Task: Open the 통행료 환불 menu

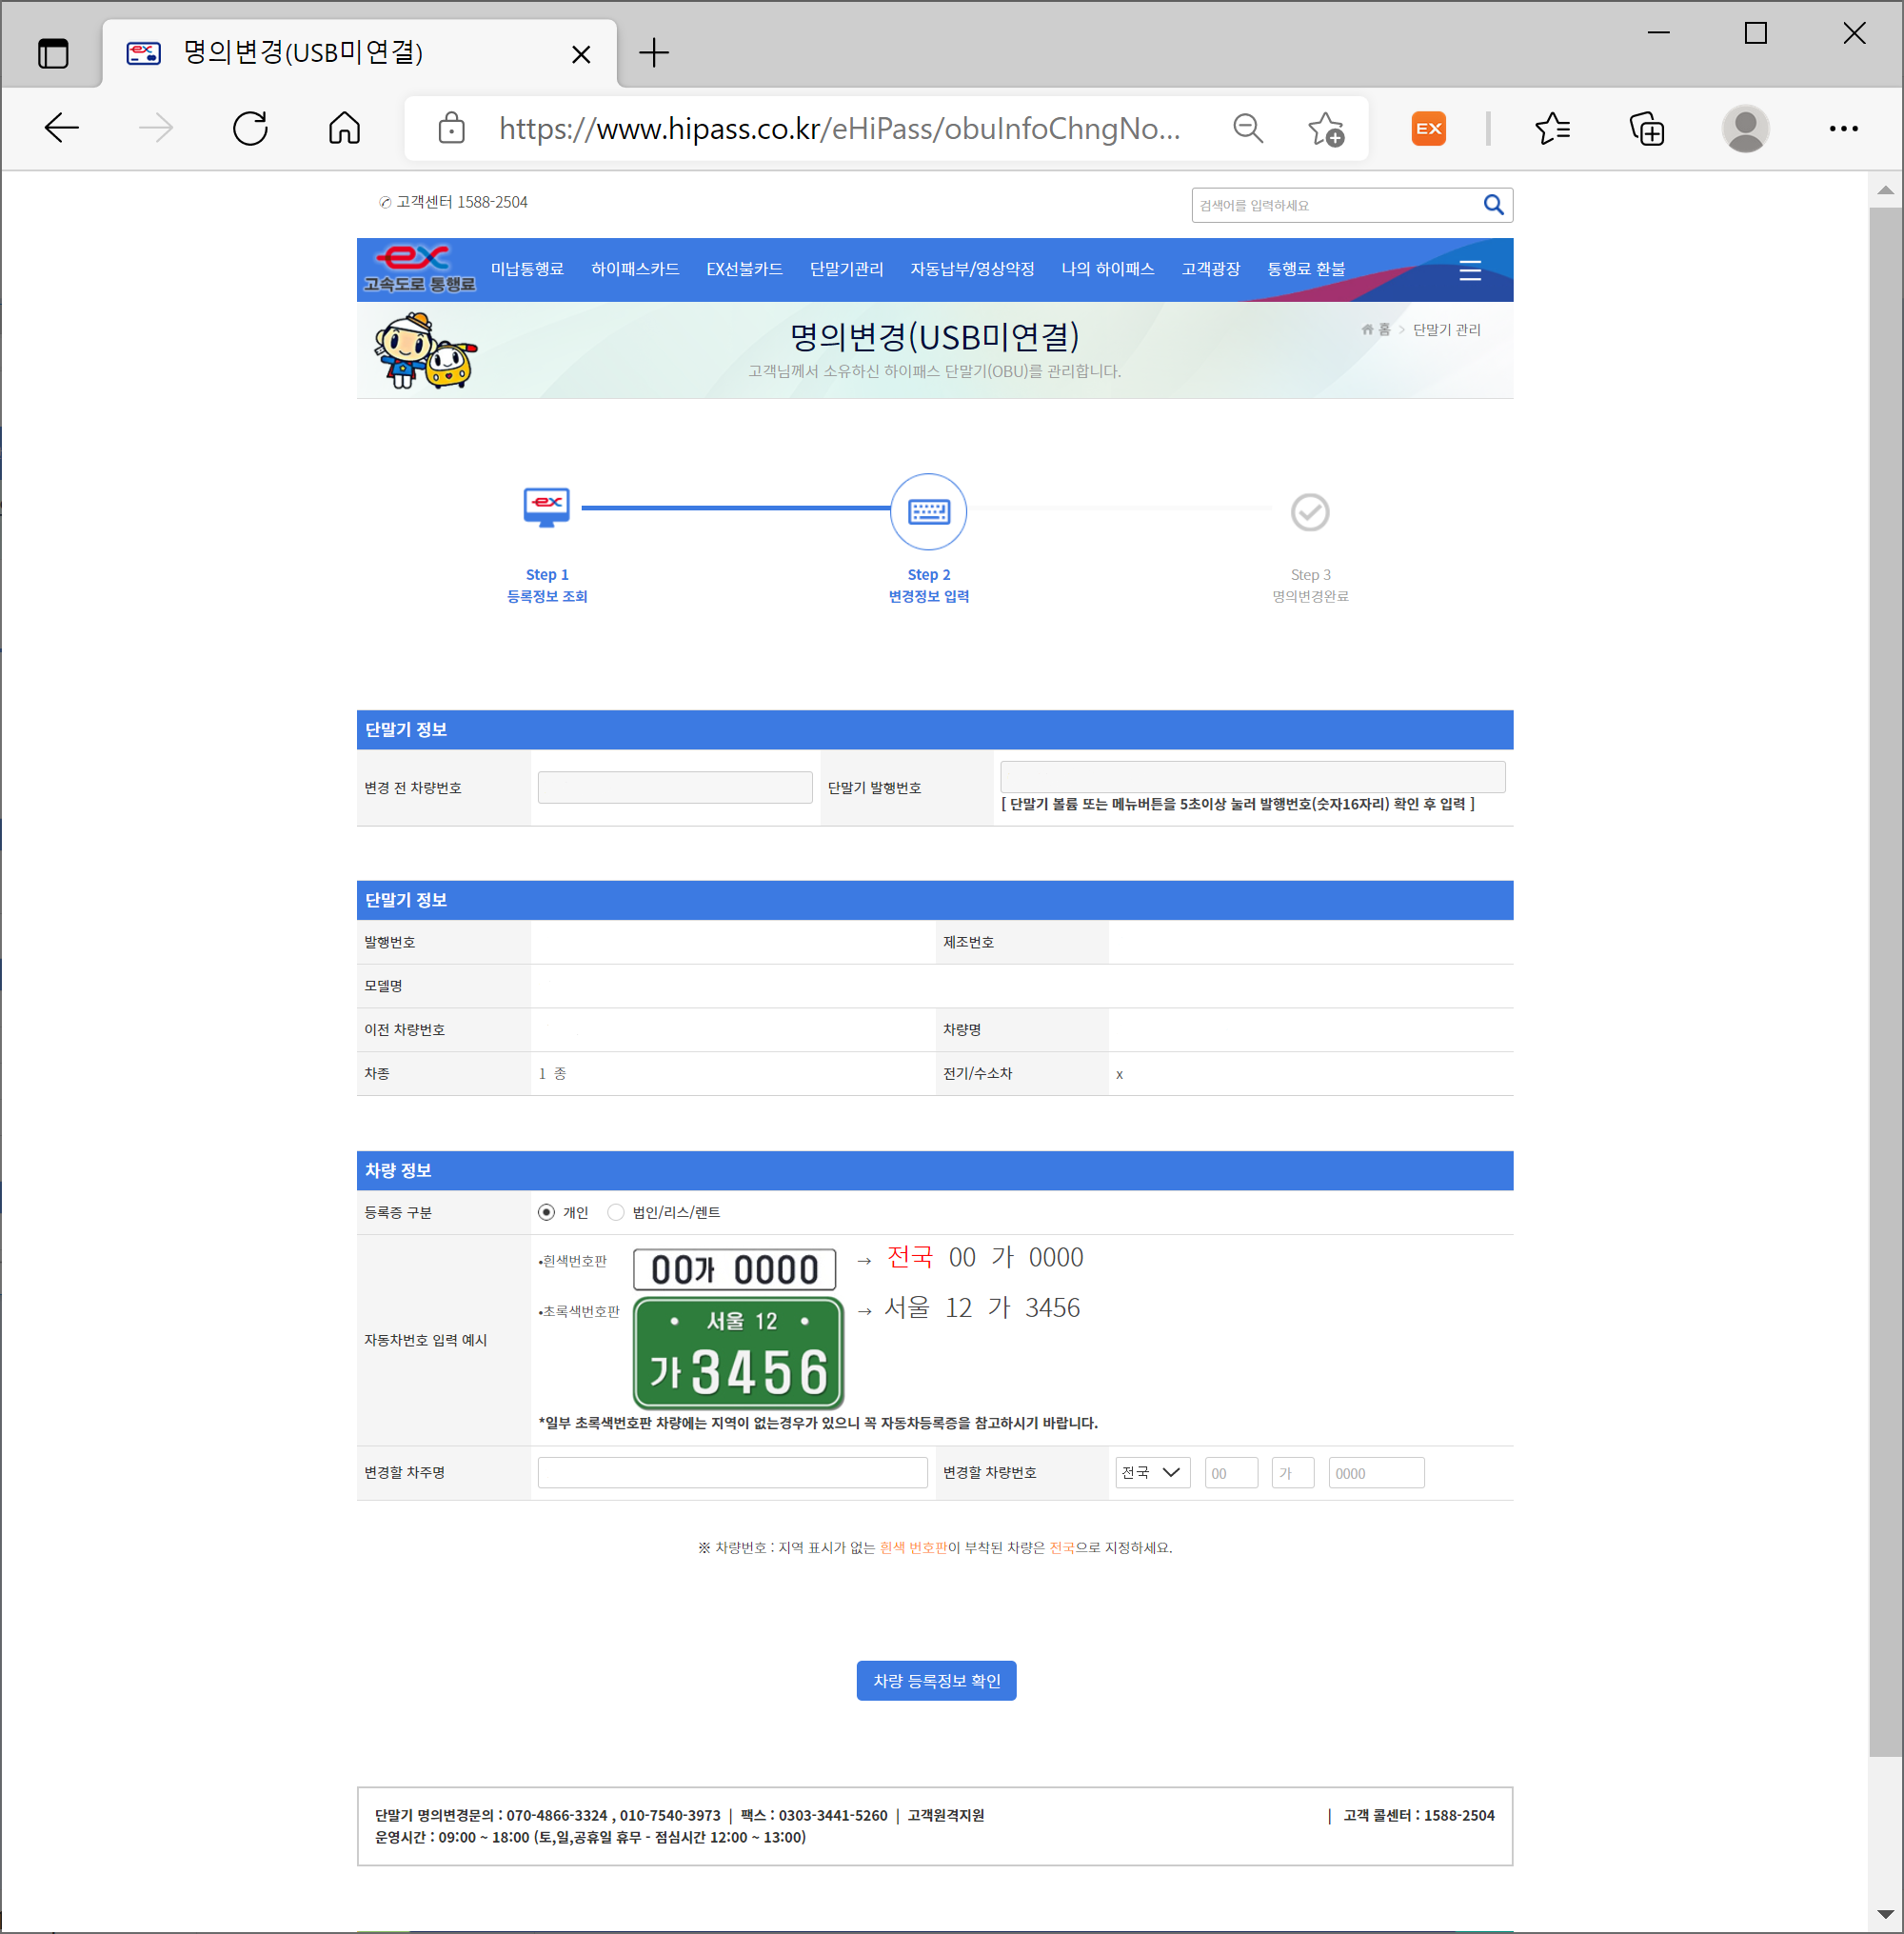Action: (x=1305, y=269)
